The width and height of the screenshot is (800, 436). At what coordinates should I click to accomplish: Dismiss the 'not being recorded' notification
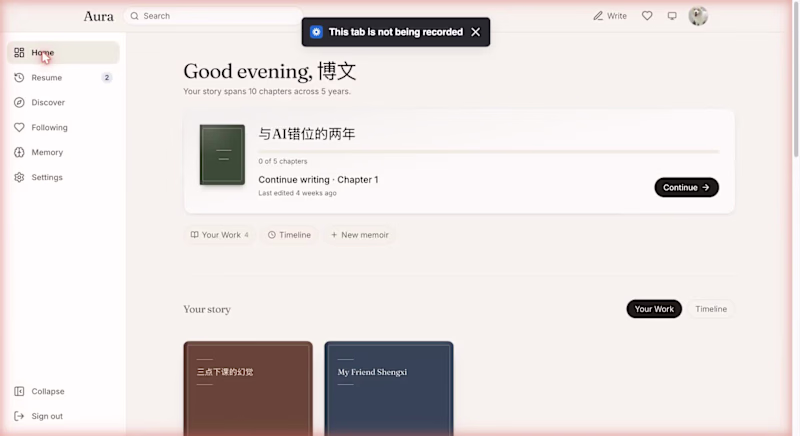pos(476,32)
